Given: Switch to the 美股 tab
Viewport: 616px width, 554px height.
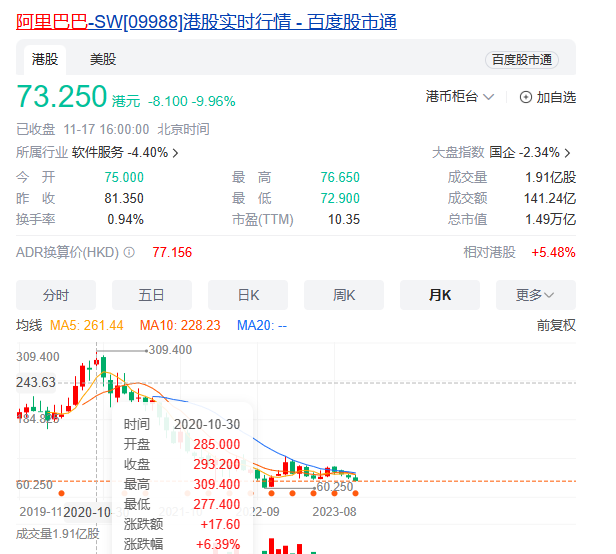Looking at the screenshot, I should pos(103,60).
